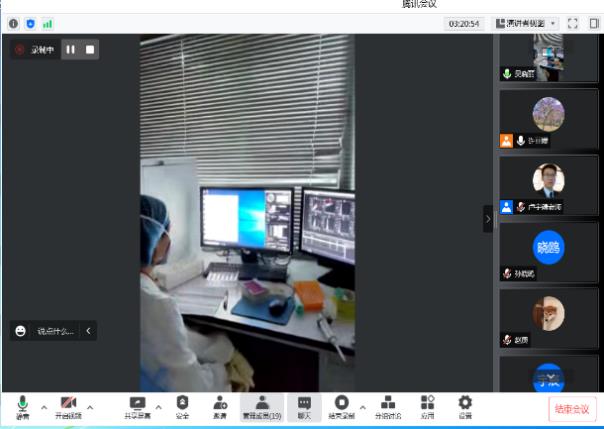Stop the recording with square button
Image resolution: width=604 pixels, height=429 pixels.
[90, 49]
